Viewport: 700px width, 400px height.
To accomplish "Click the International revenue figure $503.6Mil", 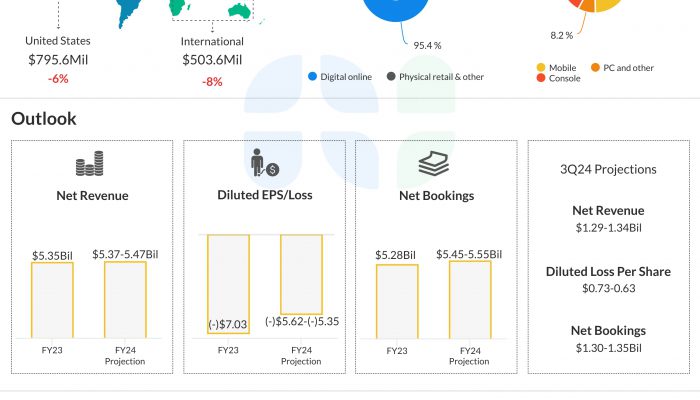I will [212, 61].
